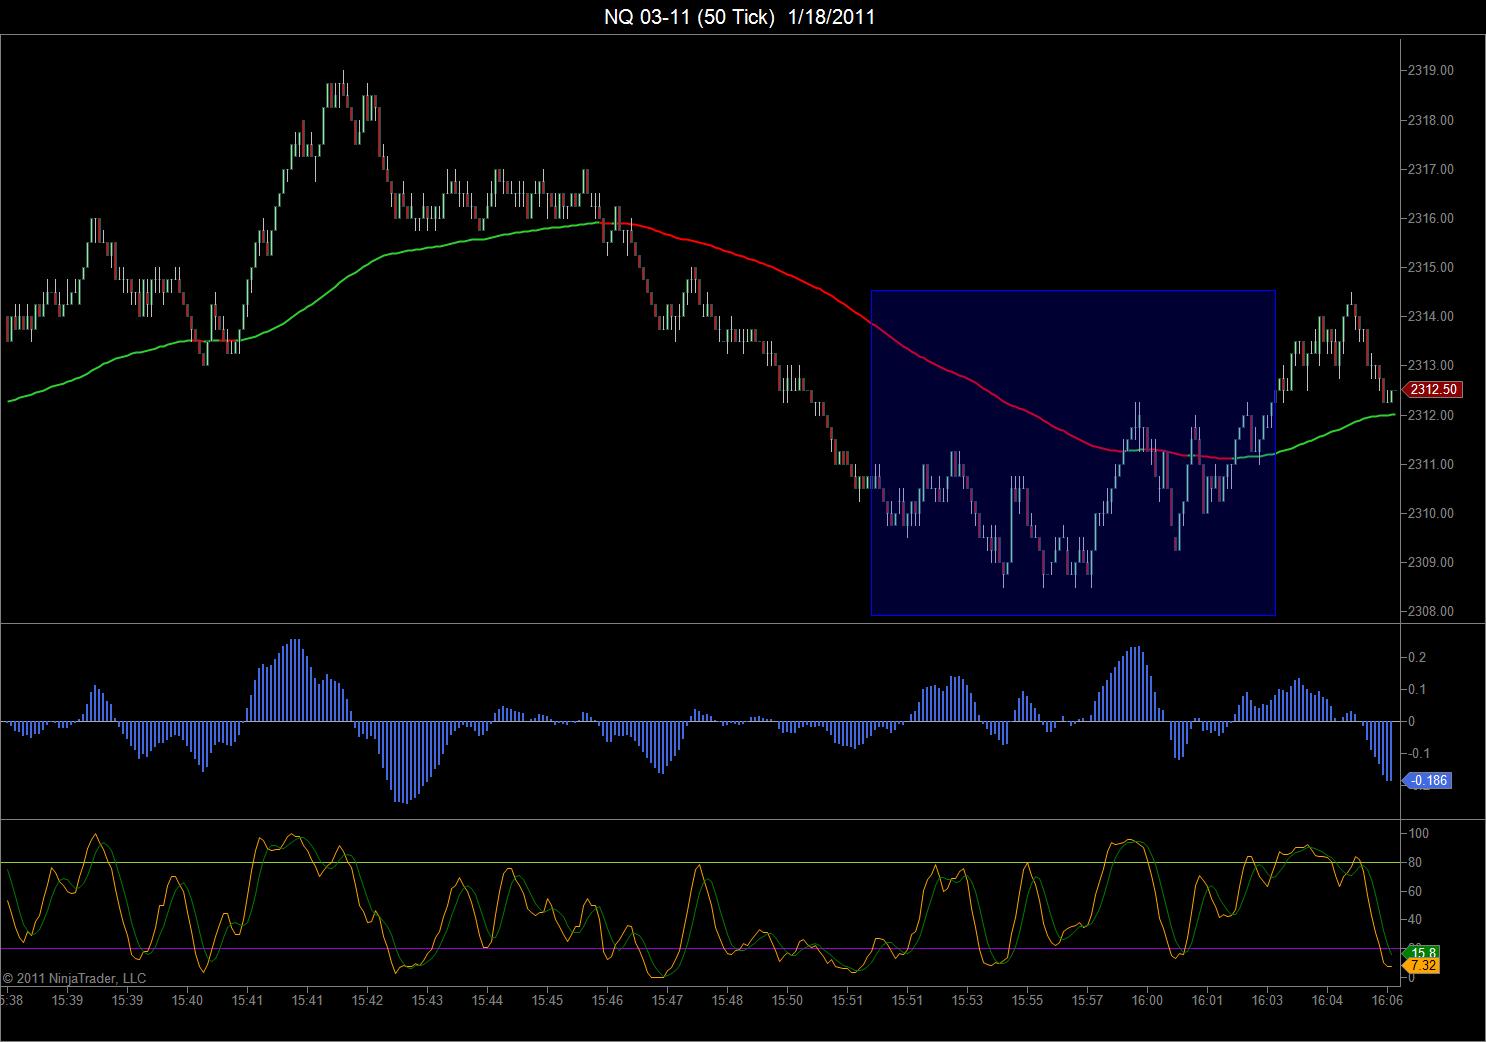This screenshot has height=1042, width=1486.
Task: Select the green 15.8 stochastic value marker
Action: (1423, 952)
